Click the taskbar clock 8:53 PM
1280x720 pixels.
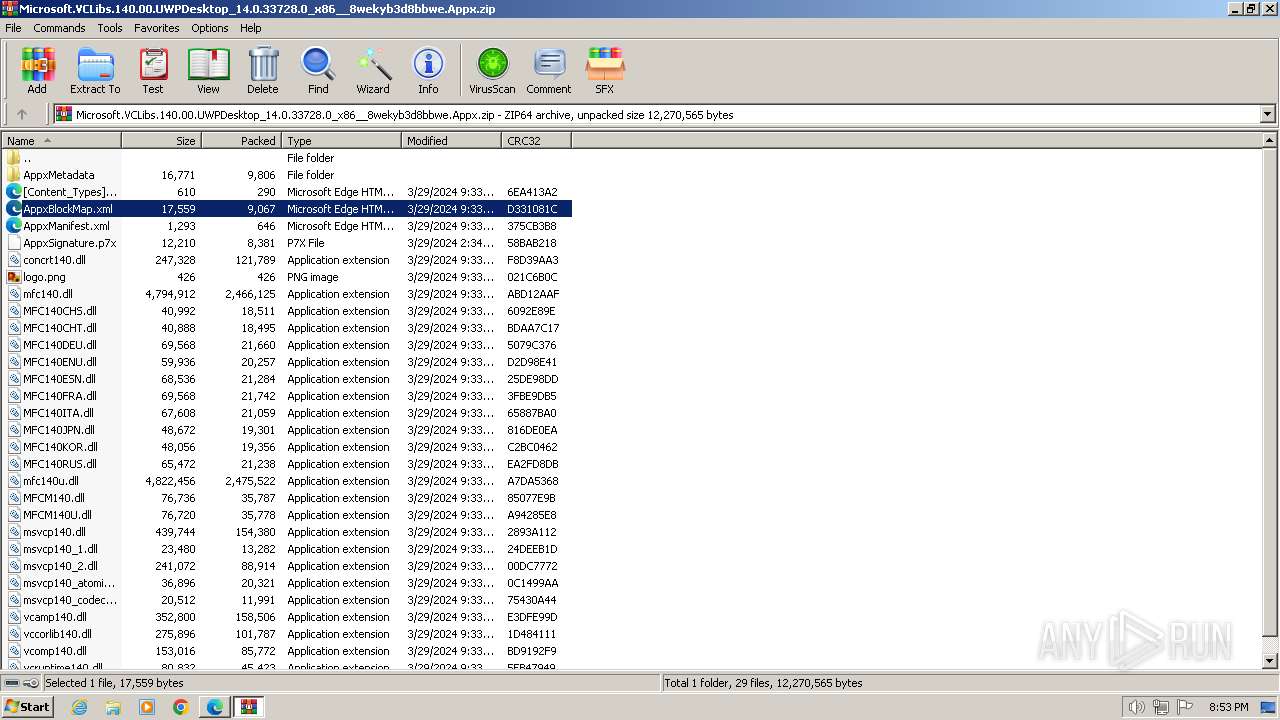tap(1228, 707)
